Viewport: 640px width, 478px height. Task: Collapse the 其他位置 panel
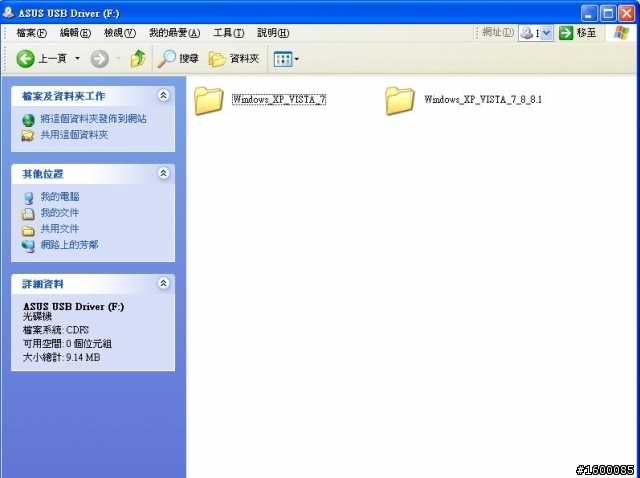coord(163,173)
